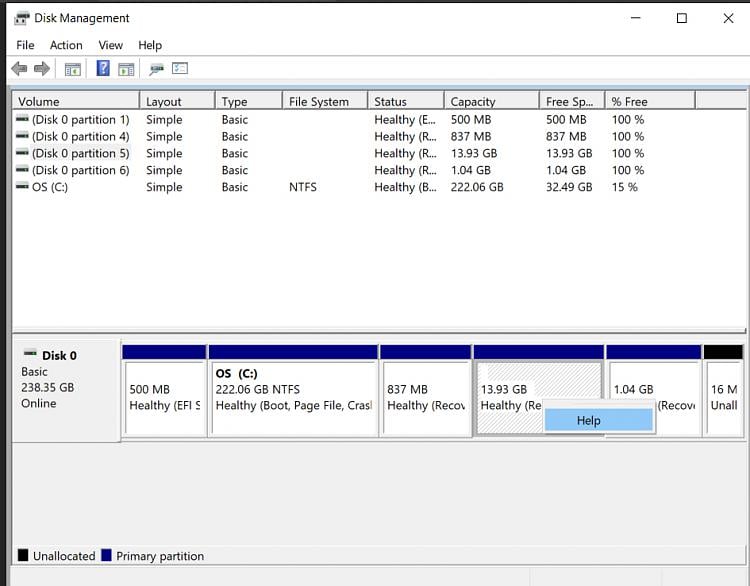Select OS (C:) row in volume list
Image resolution: width=750 pixels, height=586 pixels.
50,187
